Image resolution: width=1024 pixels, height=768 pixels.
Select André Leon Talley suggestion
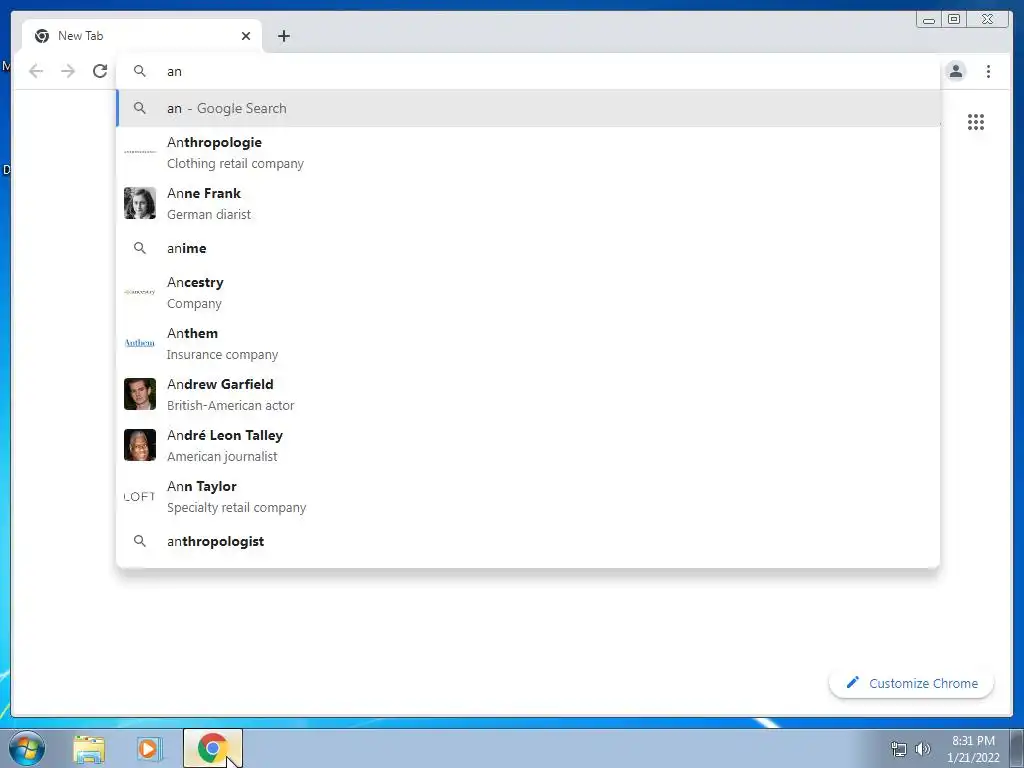[528, 445]
